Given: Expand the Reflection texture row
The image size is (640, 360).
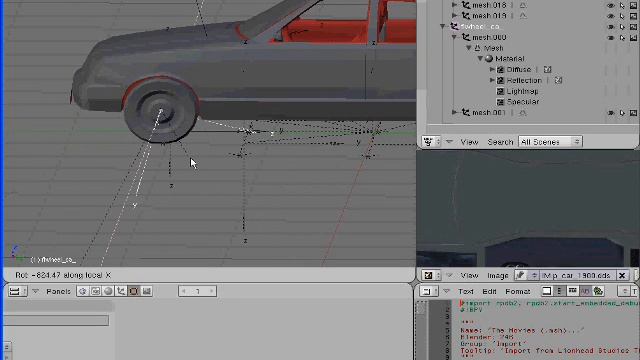Looking at the screenshot, I should click(x=492, y=80).
